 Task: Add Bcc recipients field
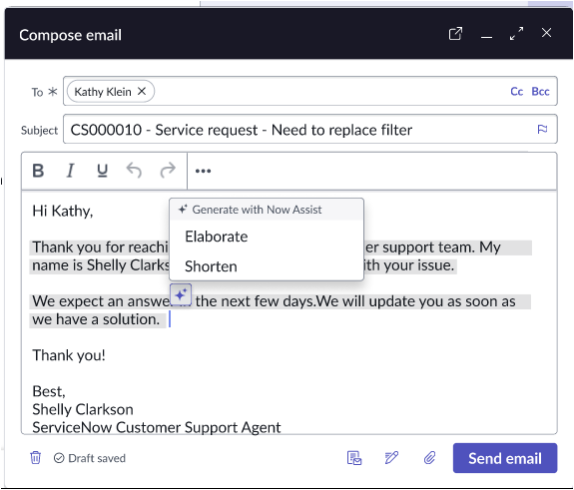point(540,91)
